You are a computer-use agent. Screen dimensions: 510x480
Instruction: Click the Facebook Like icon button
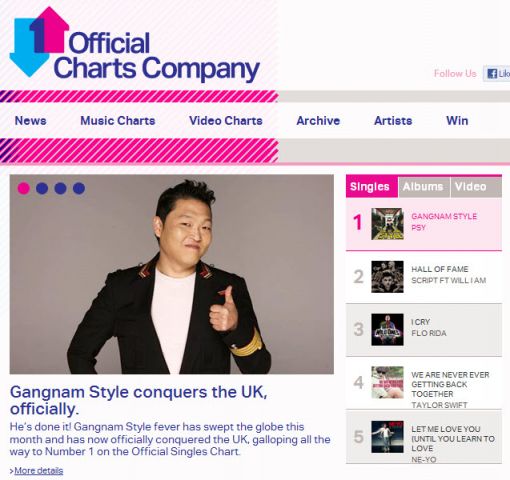497,73
